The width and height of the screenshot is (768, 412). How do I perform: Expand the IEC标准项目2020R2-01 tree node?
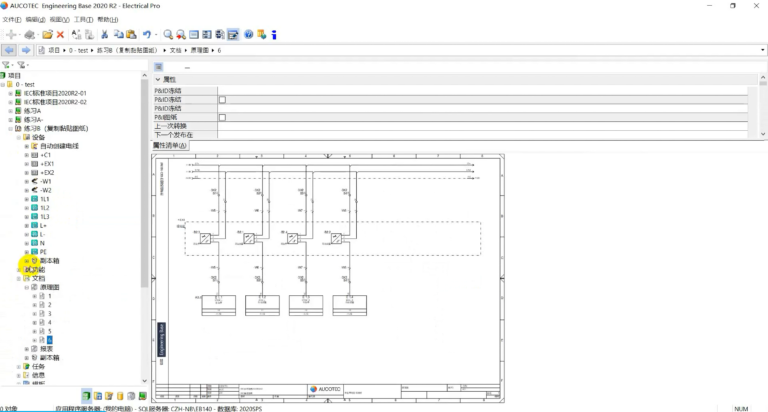pos(10,93)
